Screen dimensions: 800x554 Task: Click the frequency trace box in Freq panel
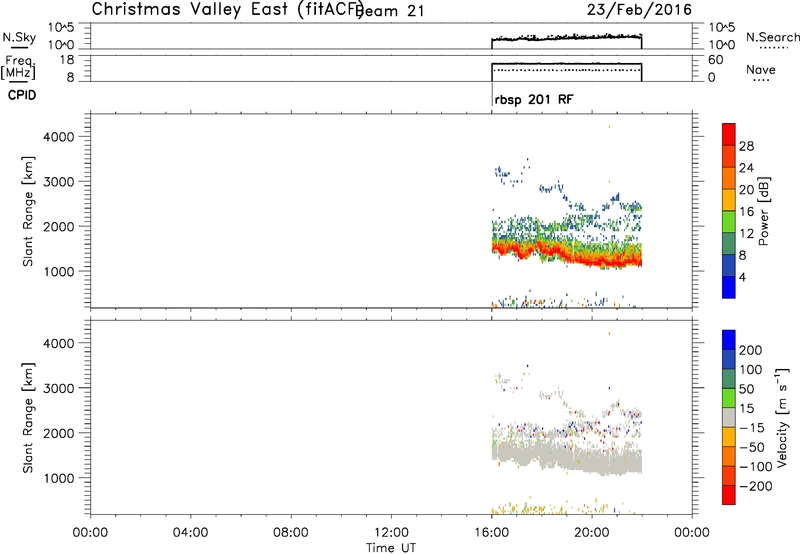click(x=566, y=72)
